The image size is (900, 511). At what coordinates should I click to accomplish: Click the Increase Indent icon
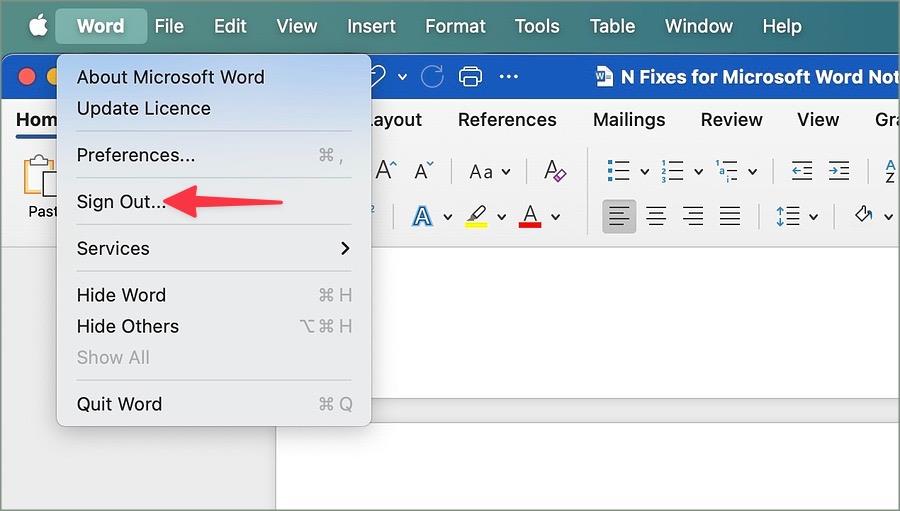tap(839, 171)
